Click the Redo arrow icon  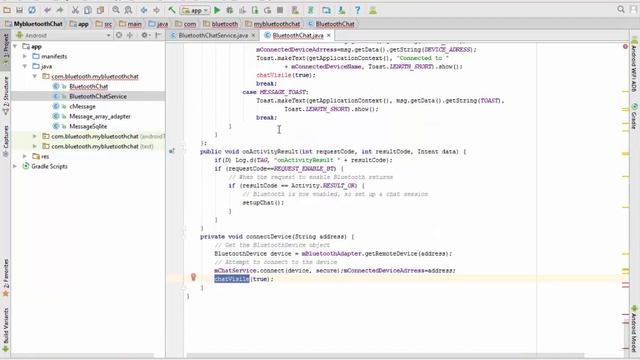60,10
